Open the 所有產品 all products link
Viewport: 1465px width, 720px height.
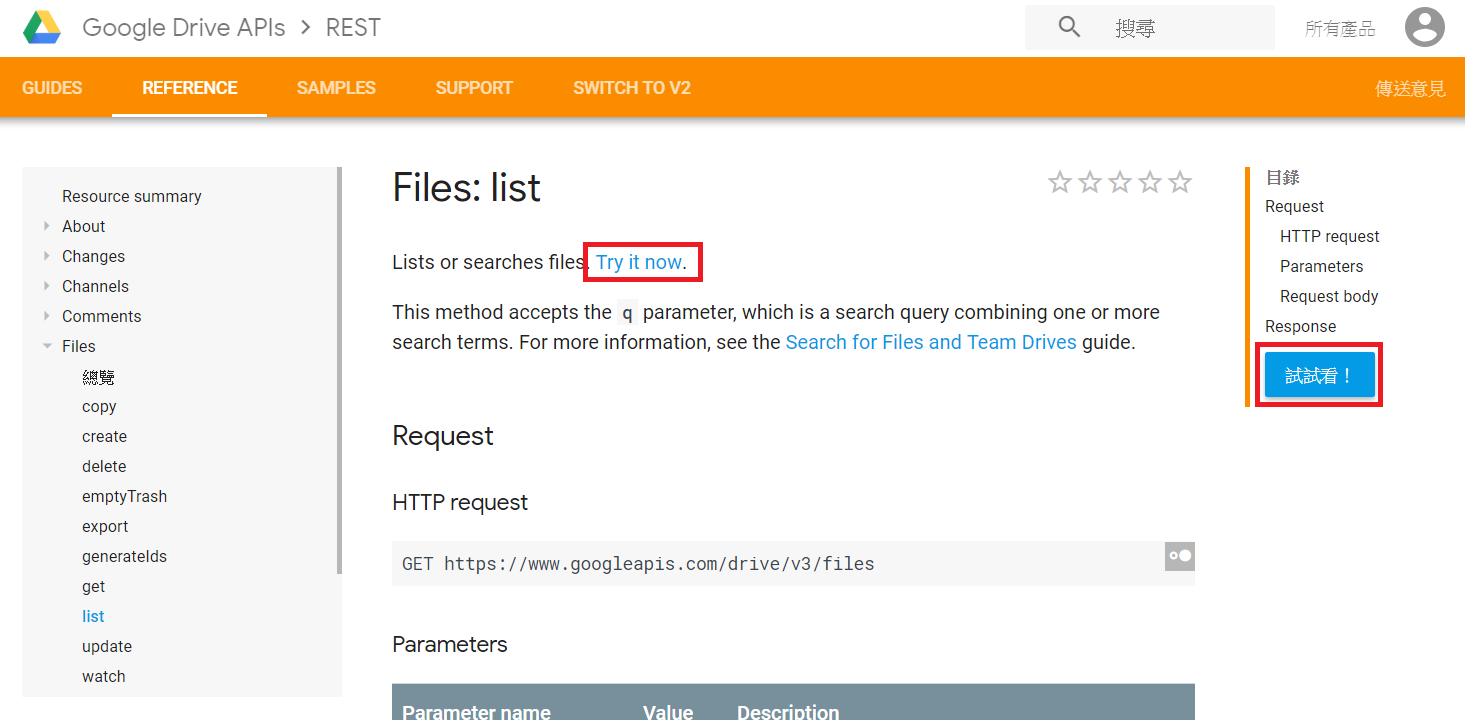click(1340, 29)
